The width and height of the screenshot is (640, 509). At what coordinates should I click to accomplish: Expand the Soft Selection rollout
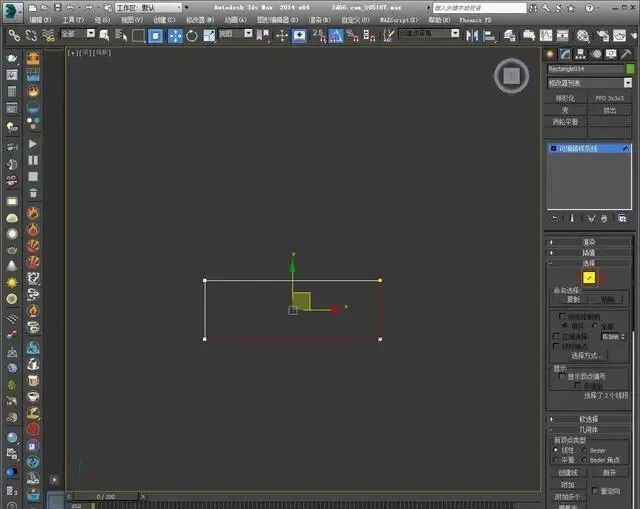click(589, 419)
